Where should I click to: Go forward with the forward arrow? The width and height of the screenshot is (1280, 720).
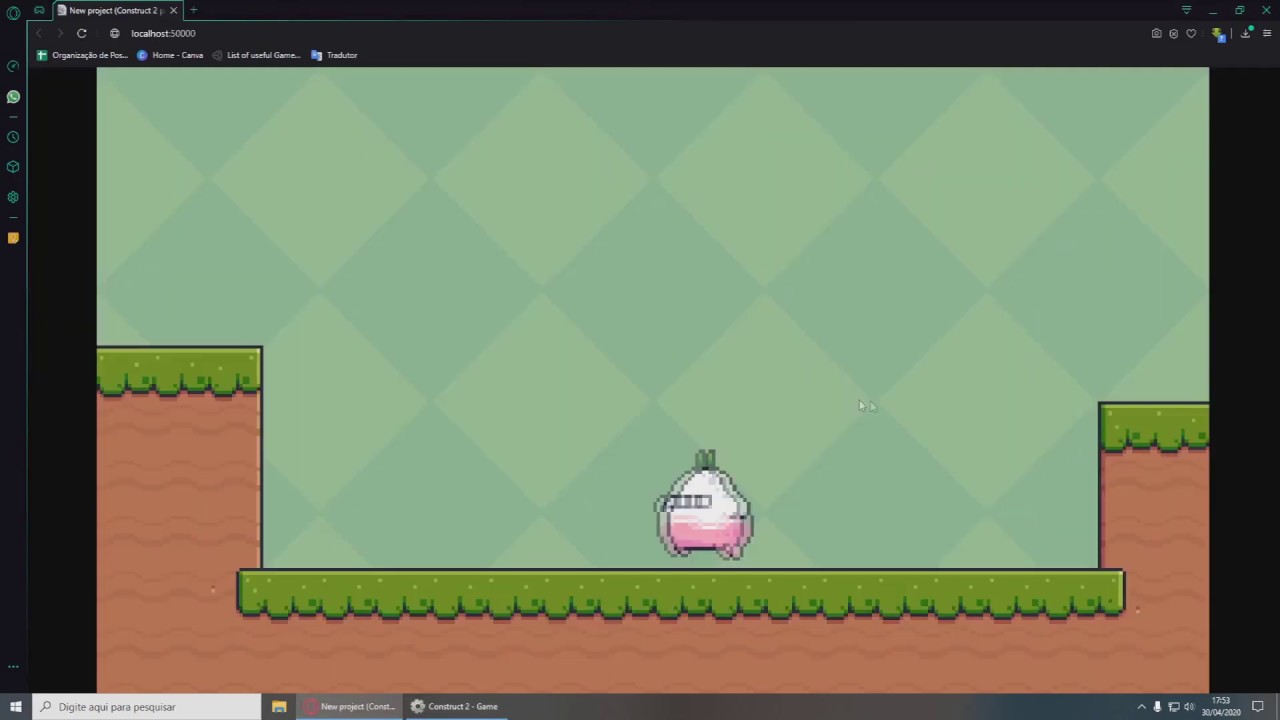click(59, 33)
